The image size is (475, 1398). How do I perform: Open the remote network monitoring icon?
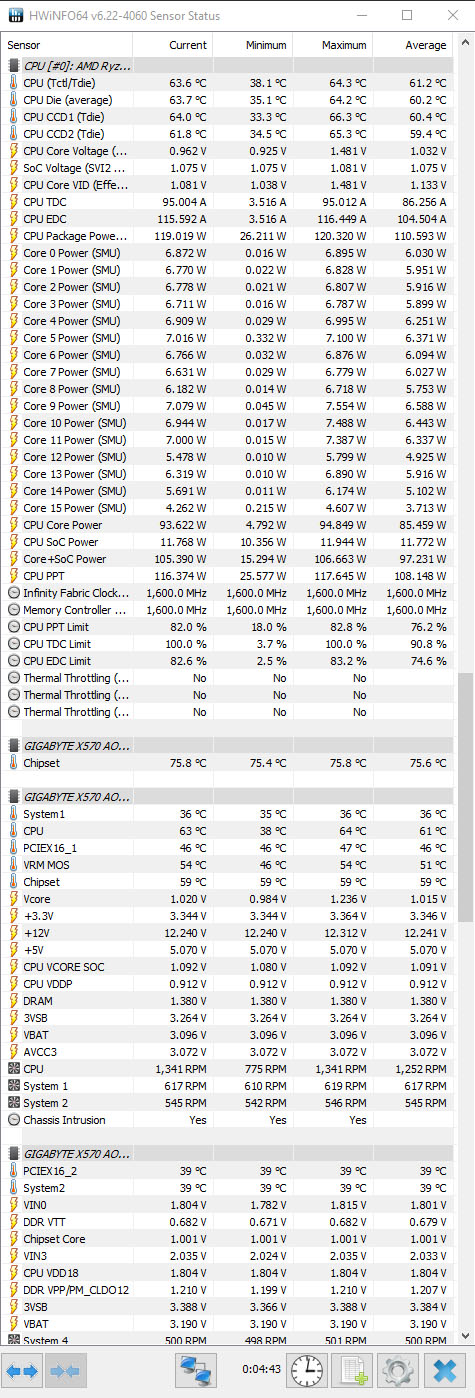coord(196,1369)
